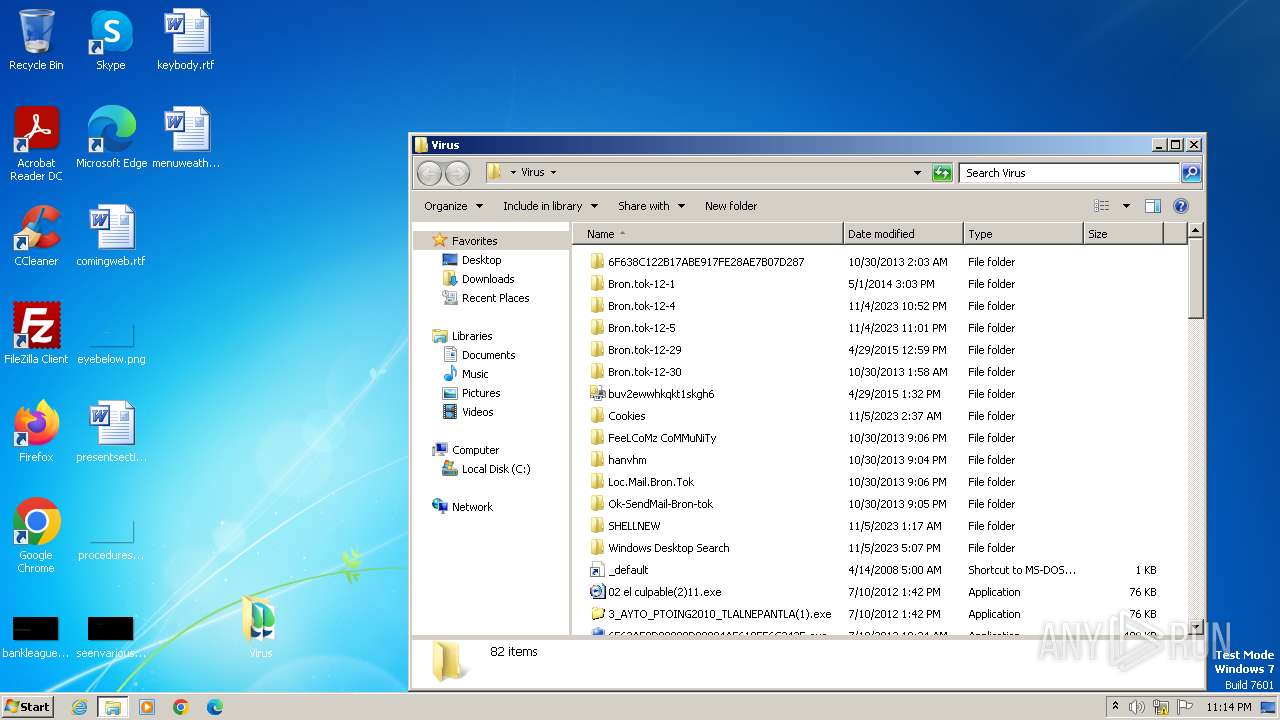
Task: Select the menuweath document icon on desktop
Action: tap(186, 137)
